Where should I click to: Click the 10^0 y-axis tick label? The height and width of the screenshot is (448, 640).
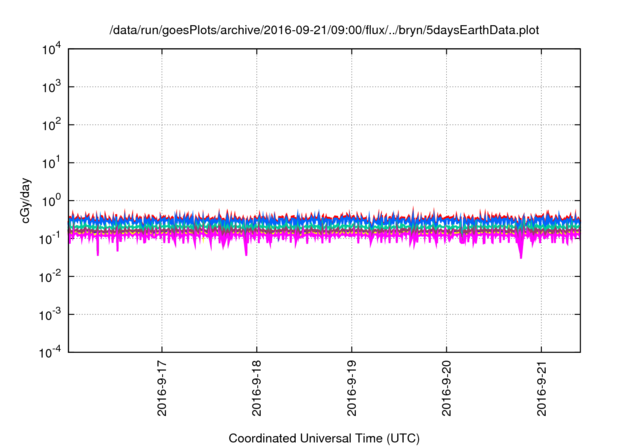(x=50, y=200)
